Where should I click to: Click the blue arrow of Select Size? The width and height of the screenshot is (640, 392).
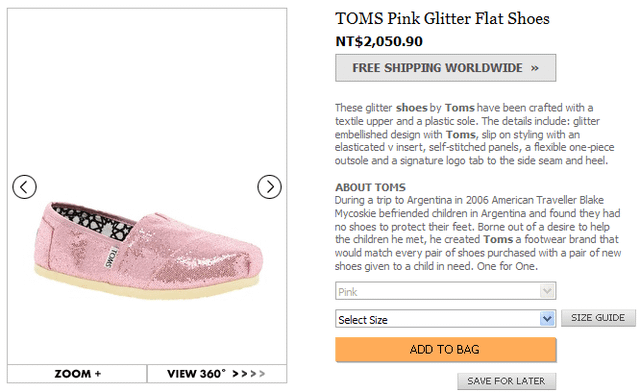tap(547, 319)
